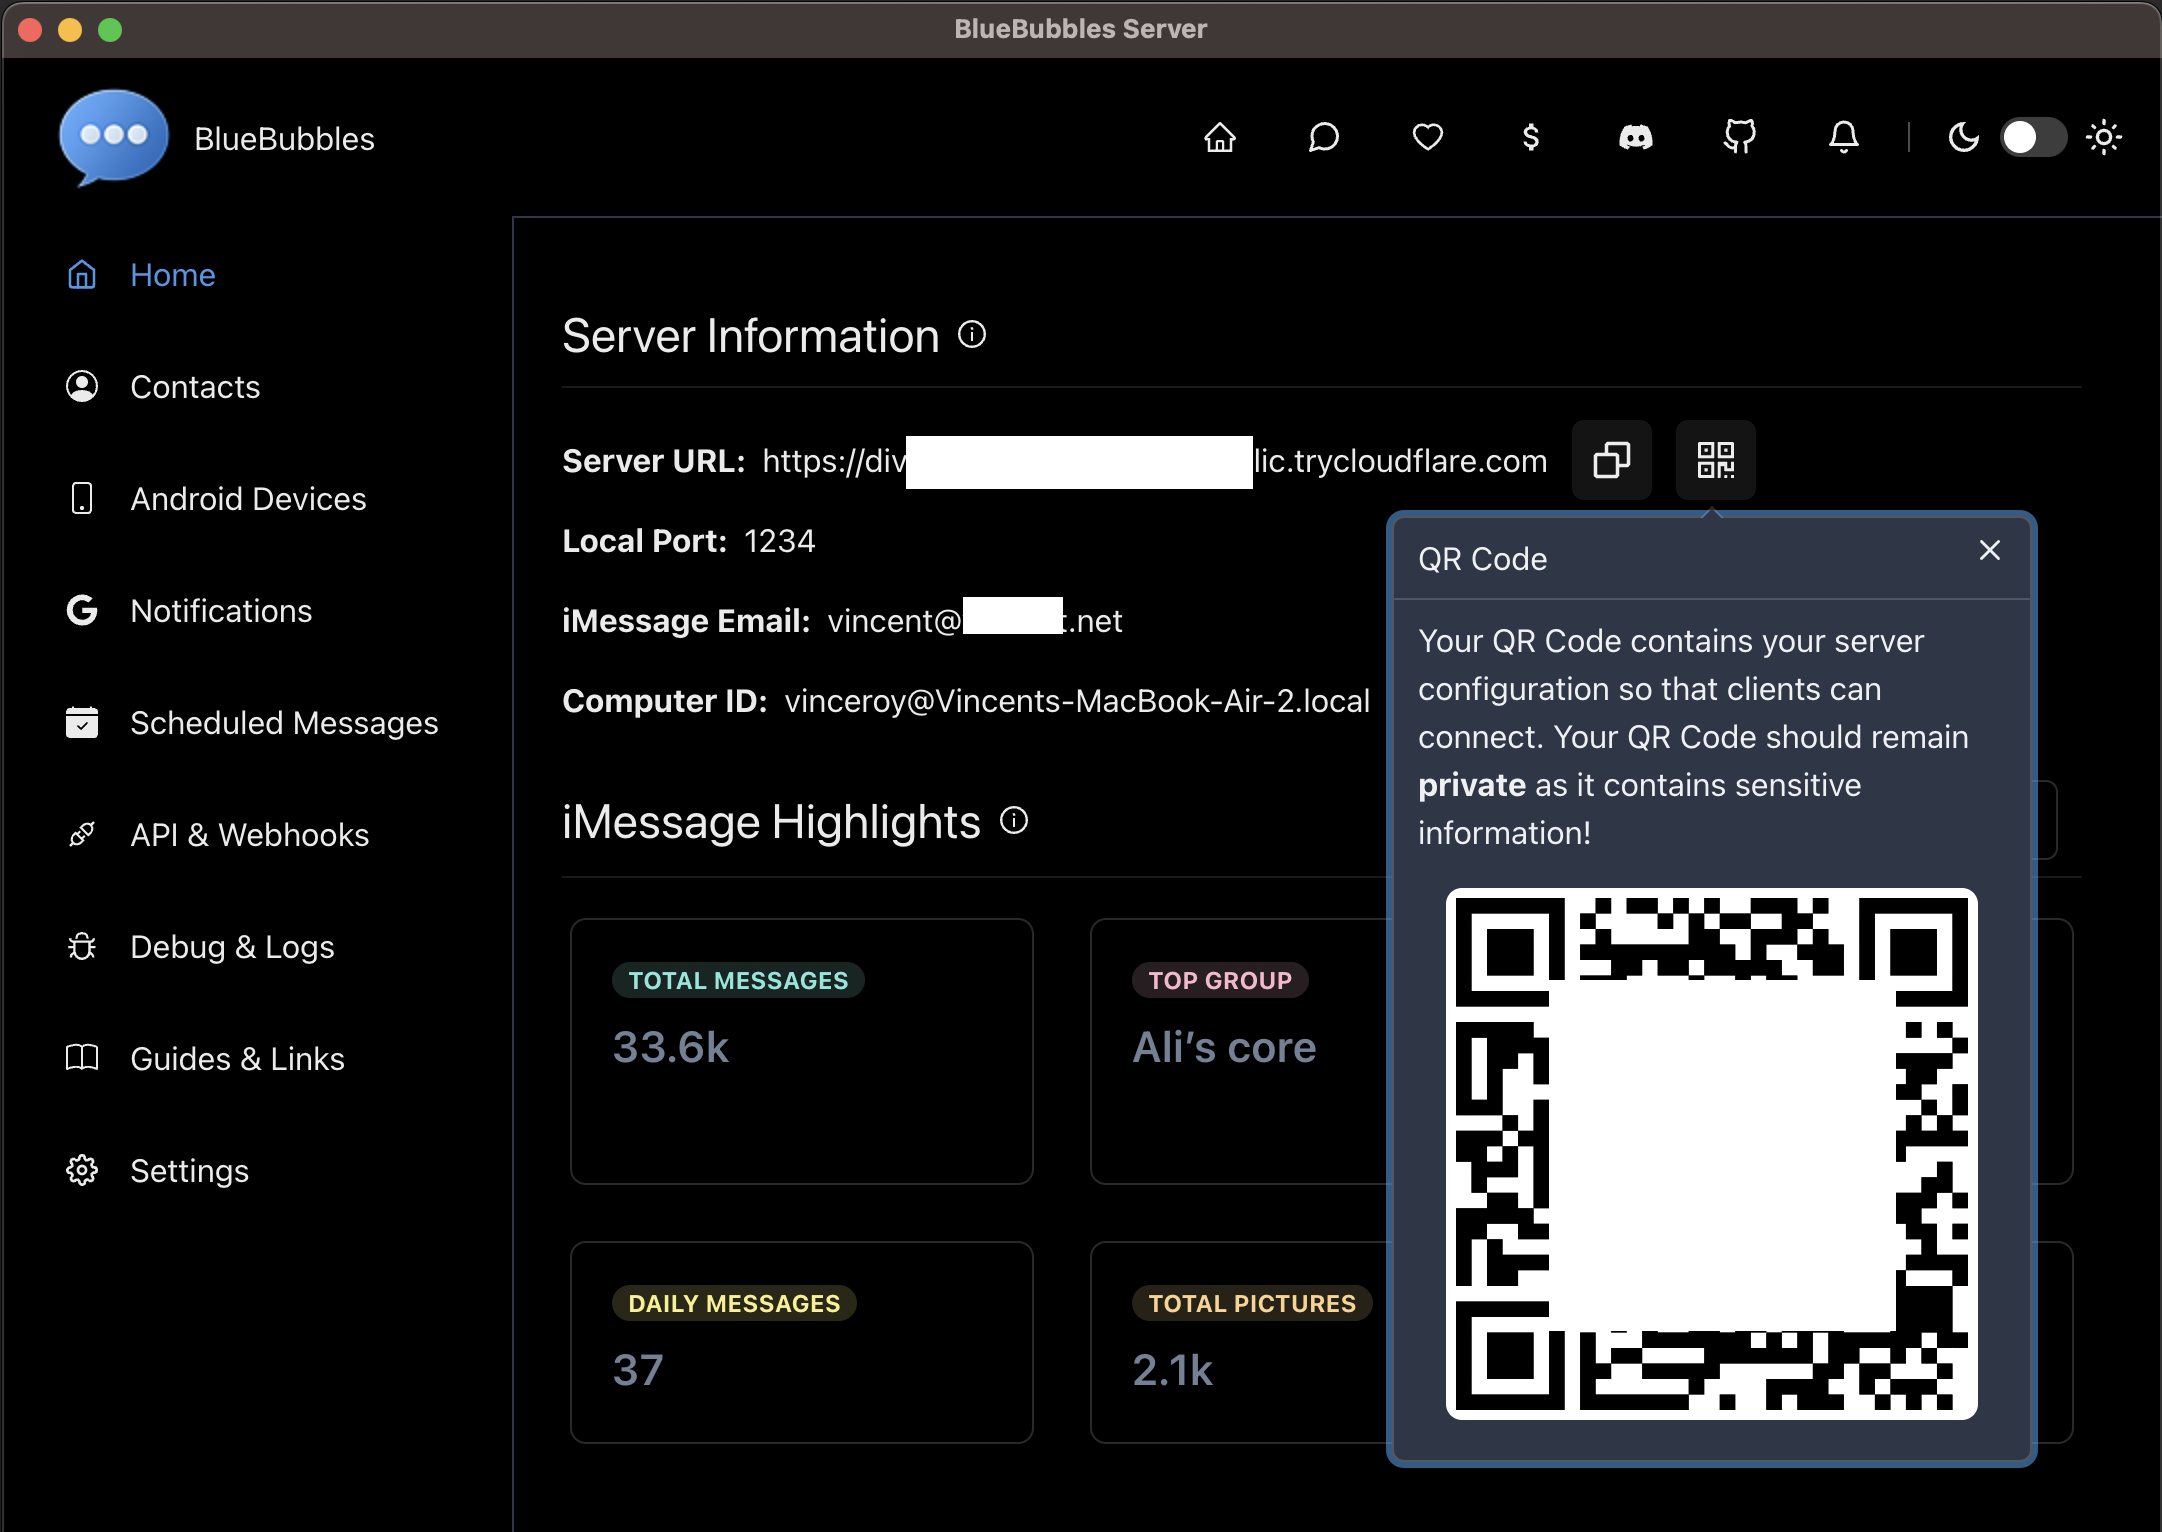Click the DAILY MESSAGES badge label
The image size is (2162, 1532).
[x=734, y=1303]
